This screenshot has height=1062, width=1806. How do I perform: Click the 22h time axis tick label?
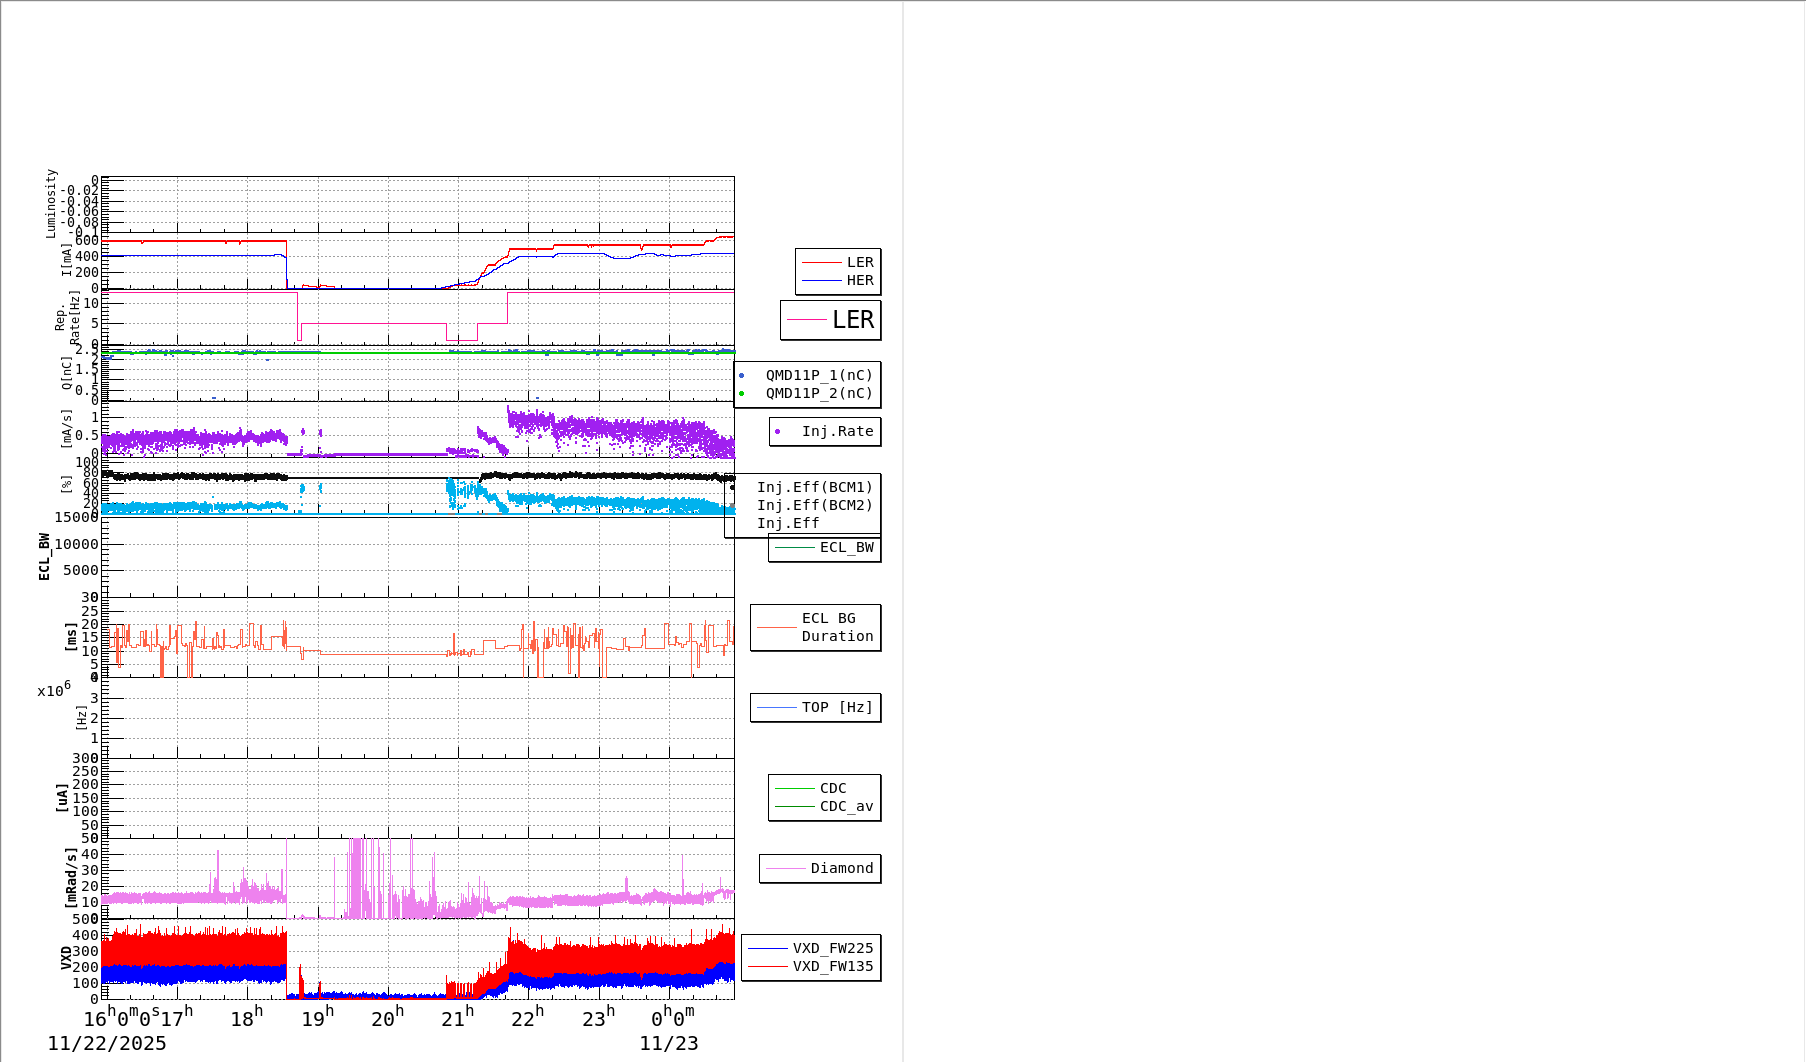click(x=528, y=1018)
